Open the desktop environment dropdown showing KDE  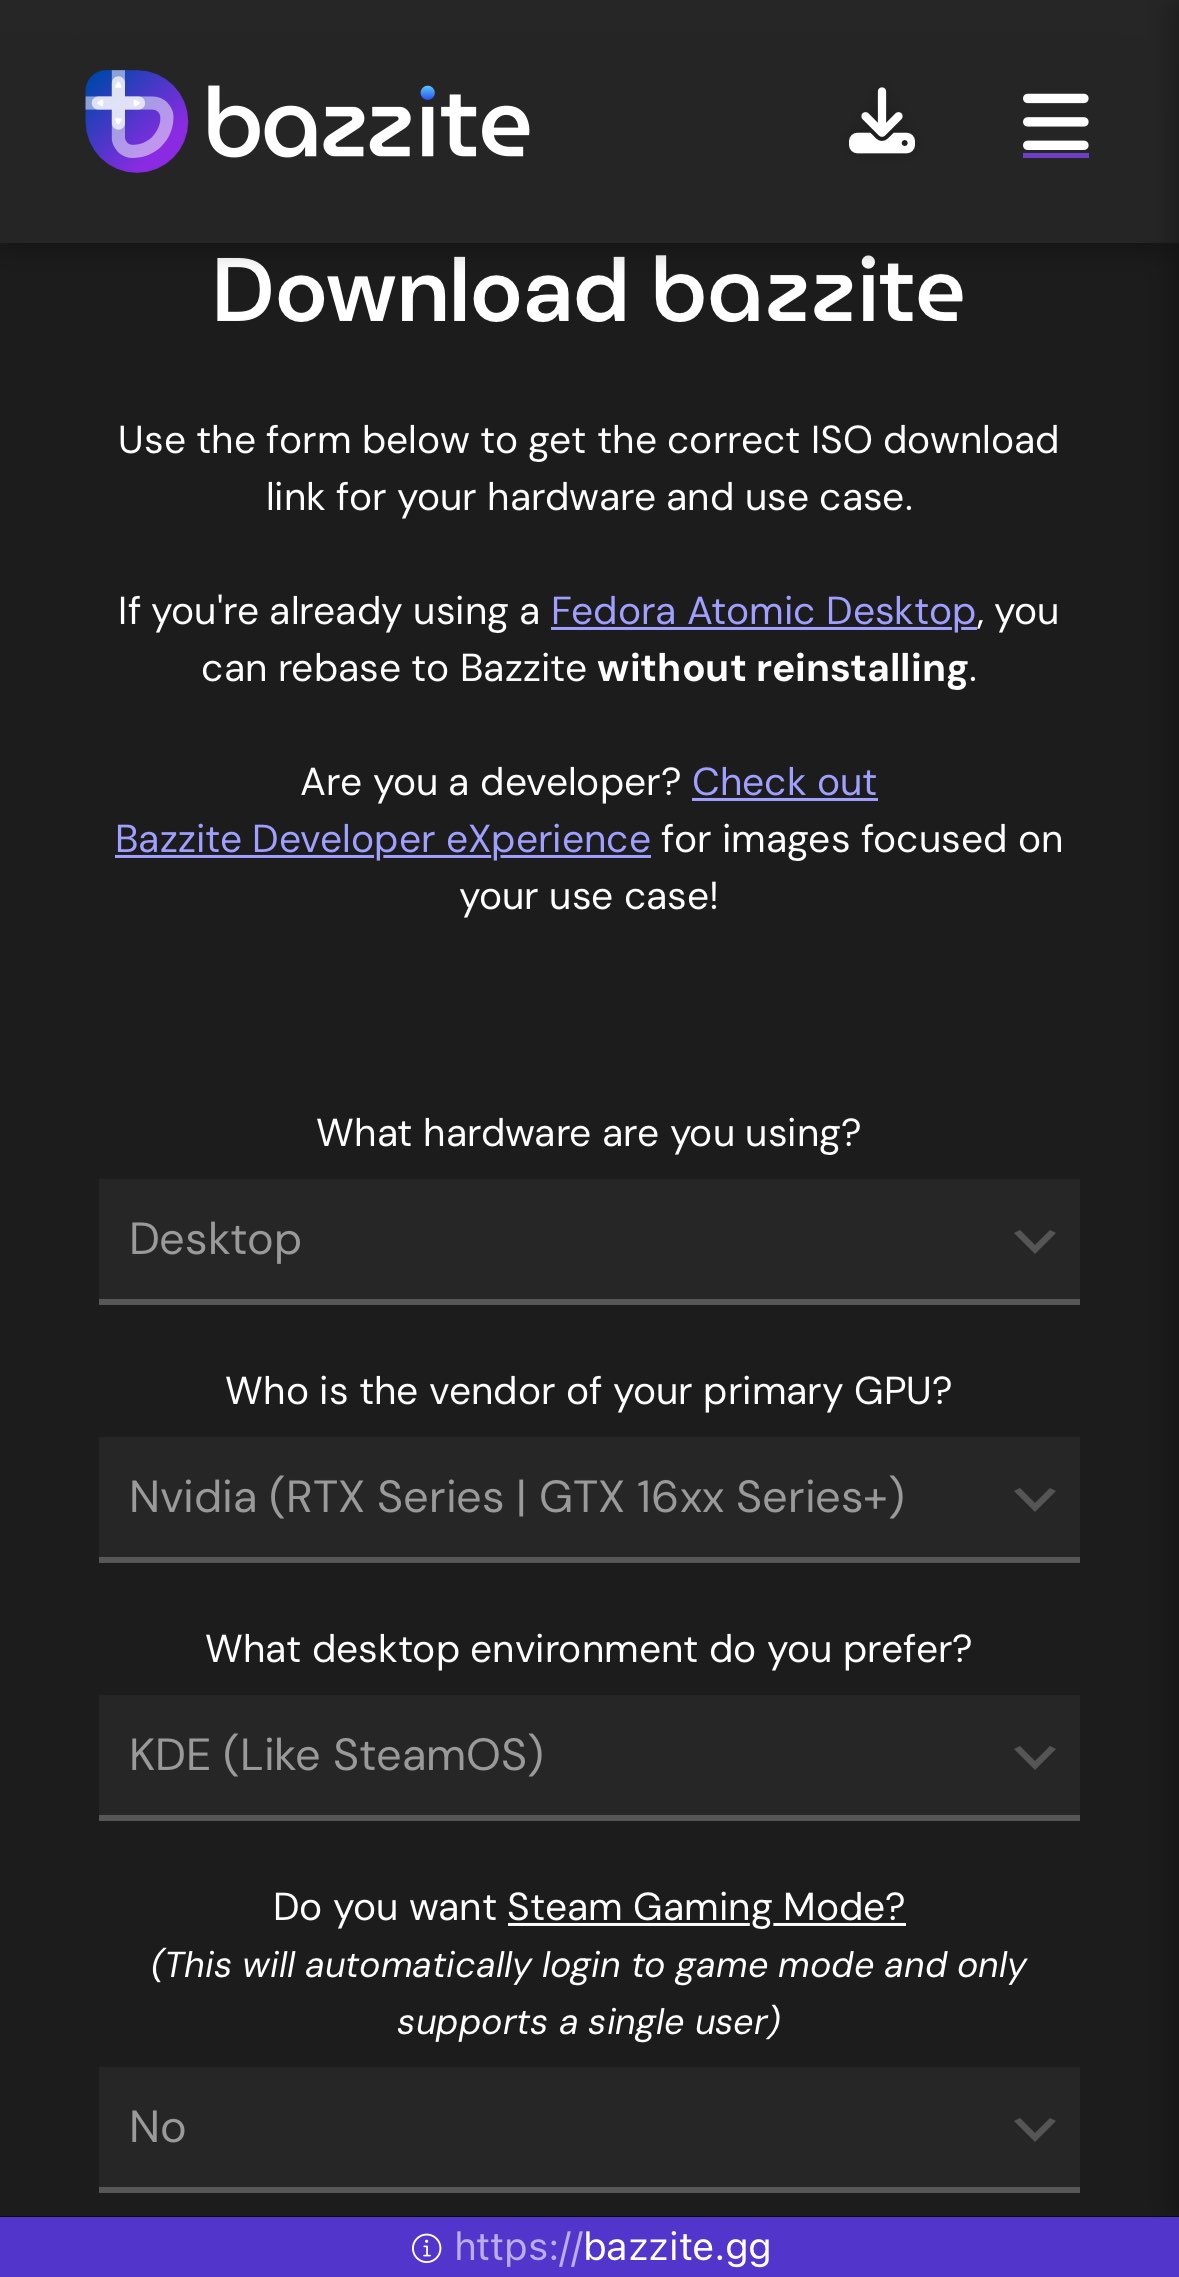[x=589, y=1757]
